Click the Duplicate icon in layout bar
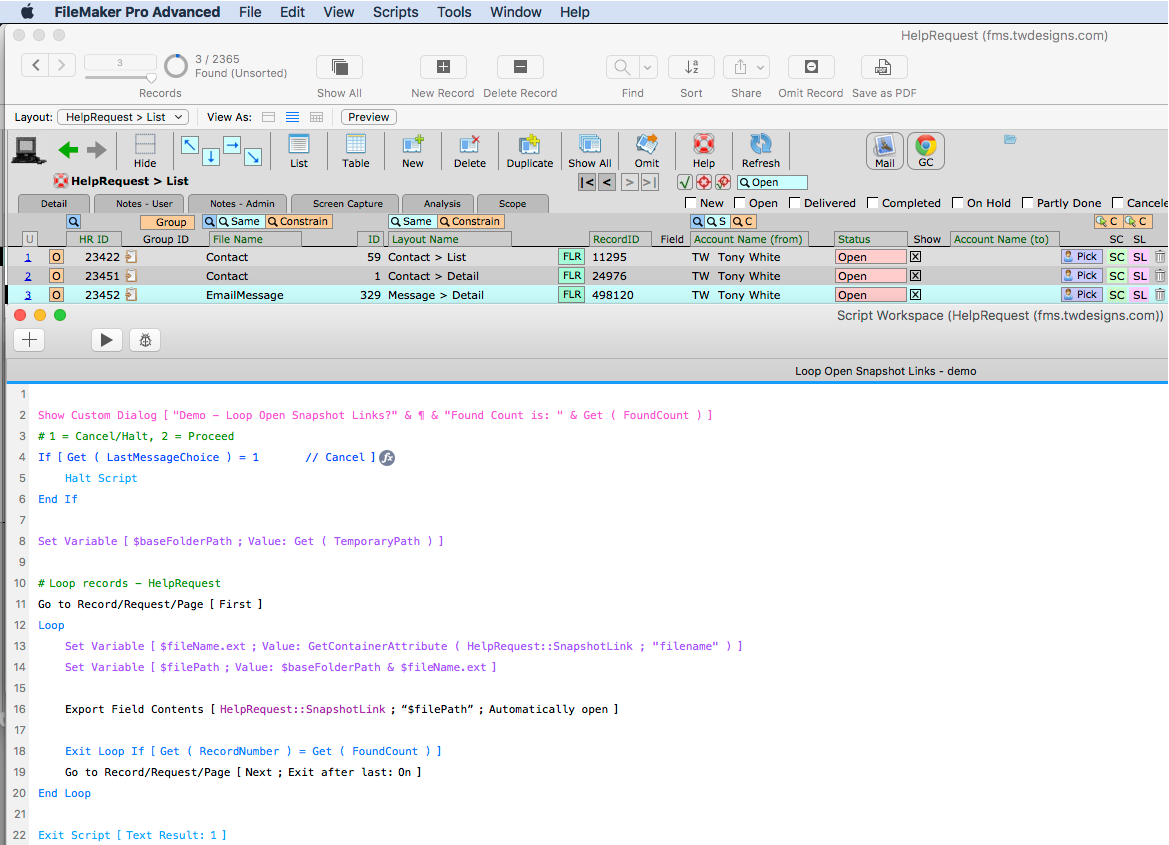The height and width of the screenshot is (845, 1169). tap(530, 151)
